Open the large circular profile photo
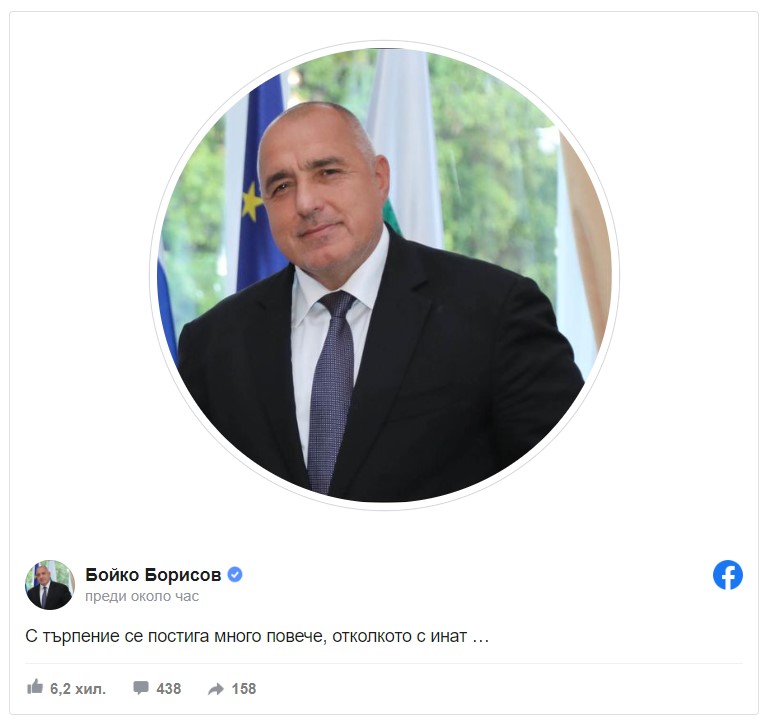777x719 pixels. pyautogui.click(x=385, y=275)
